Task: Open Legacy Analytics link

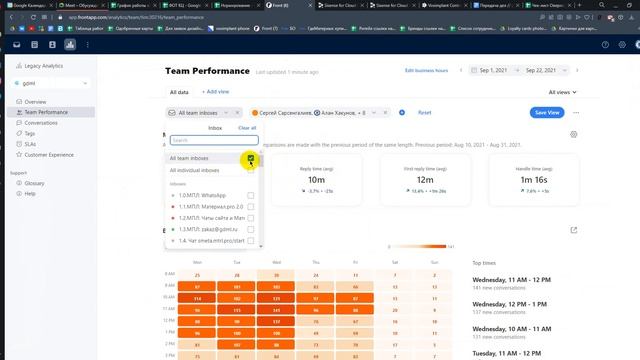Action: point(44,66)
